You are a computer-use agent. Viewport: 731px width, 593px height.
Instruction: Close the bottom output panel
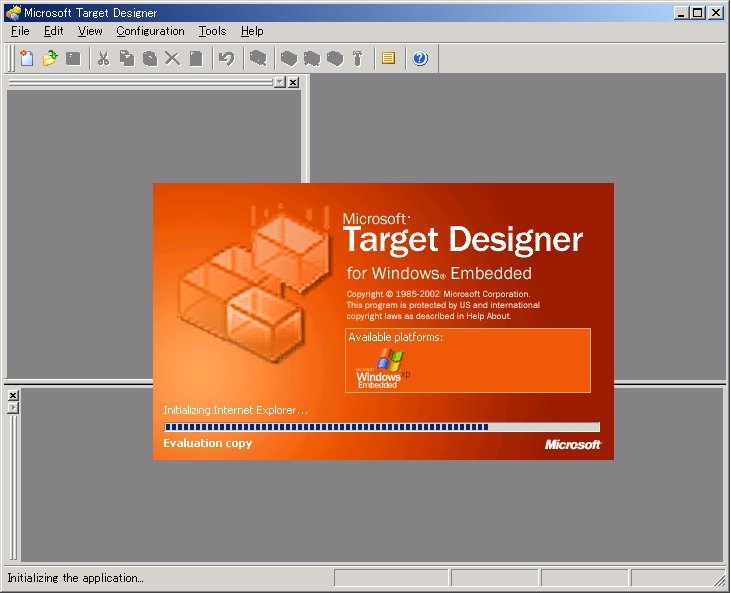(13, 395)
